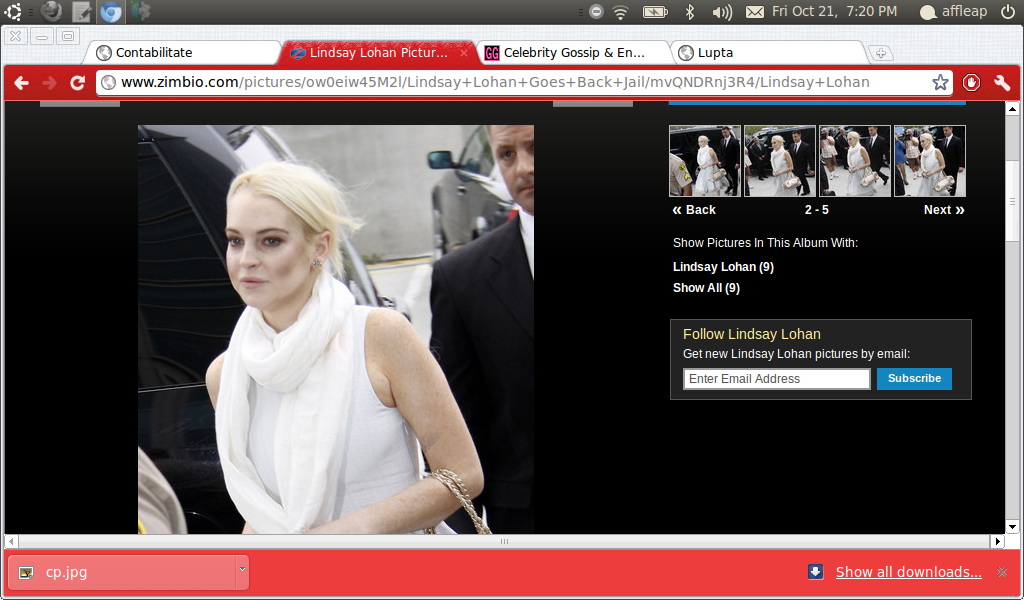Screen dimensions: 1024x600
Task: Go forward in browser history
Action: click(50, 83)
